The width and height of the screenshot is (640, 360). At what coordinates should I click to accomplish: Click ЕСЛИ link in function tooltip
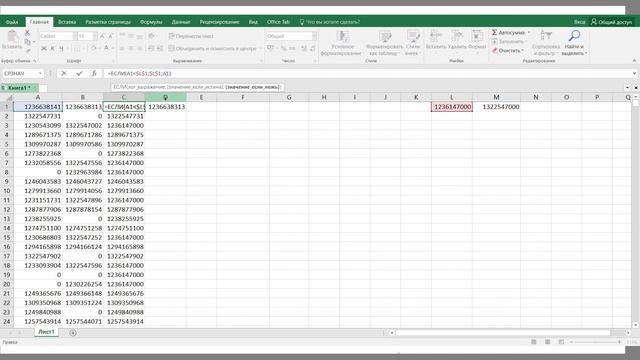coord(118,87)
